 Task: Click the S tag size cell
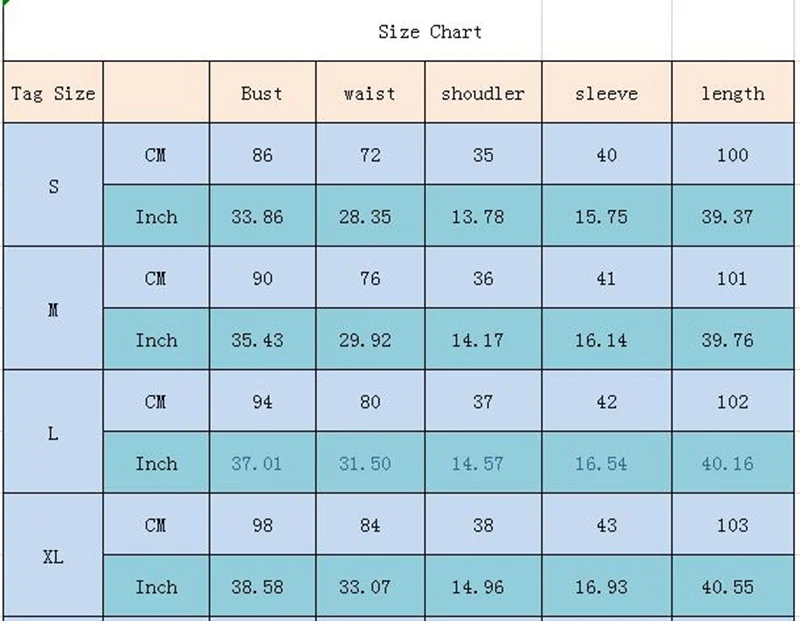tap(53, 185)
